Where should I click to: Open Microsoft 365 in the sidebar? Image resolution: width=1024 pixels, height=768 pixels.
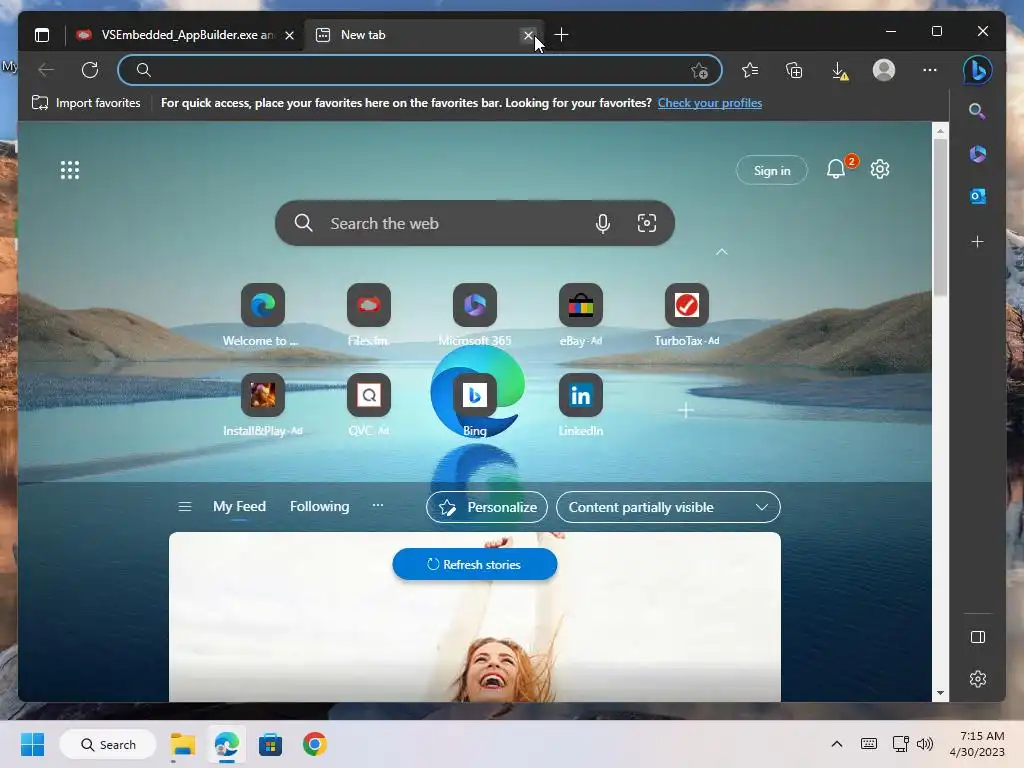coord(978,154)
